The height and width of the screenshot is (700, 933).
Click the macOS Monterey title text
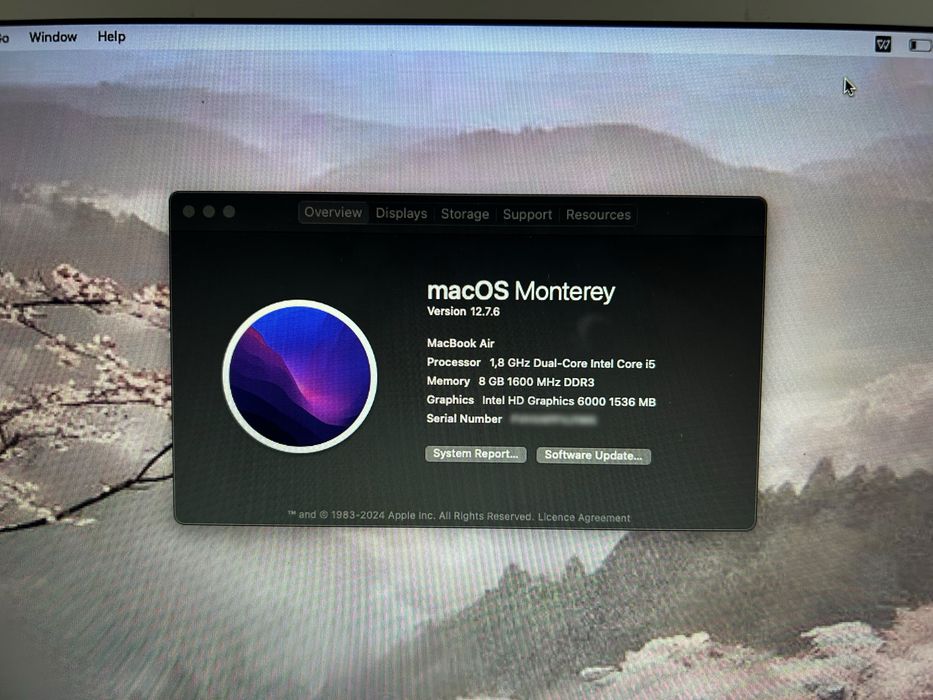[521, 291]
